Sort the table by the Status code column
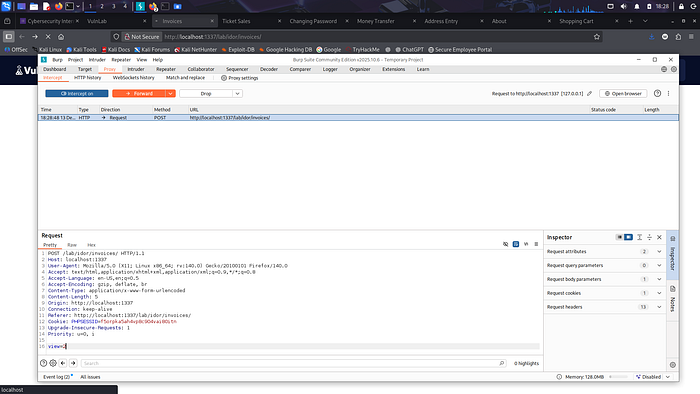Viewport: 700px width, 394px height. point(603,110)
